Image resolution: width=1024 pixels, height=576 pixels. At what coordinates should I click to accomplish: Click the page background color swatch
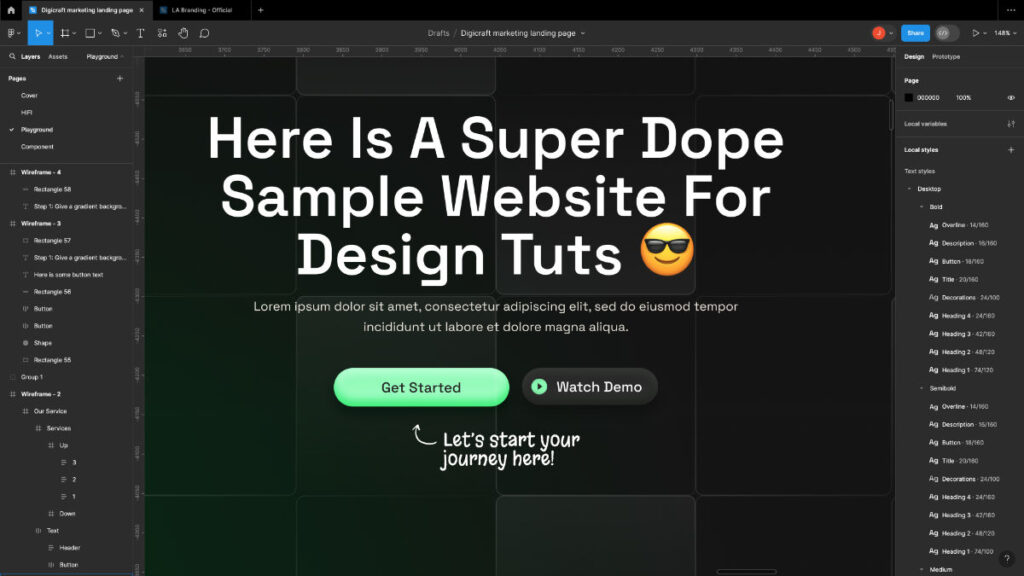pyautogui.click(x=908, y=98)
